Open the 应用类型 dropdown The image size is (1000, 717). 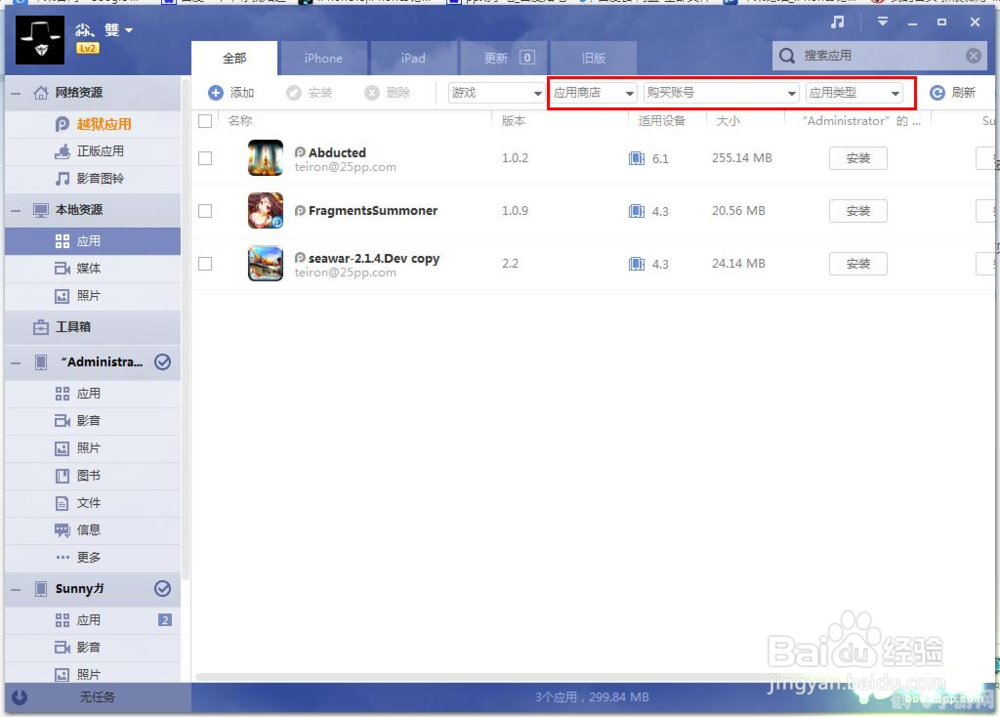(x=854, y=93)
